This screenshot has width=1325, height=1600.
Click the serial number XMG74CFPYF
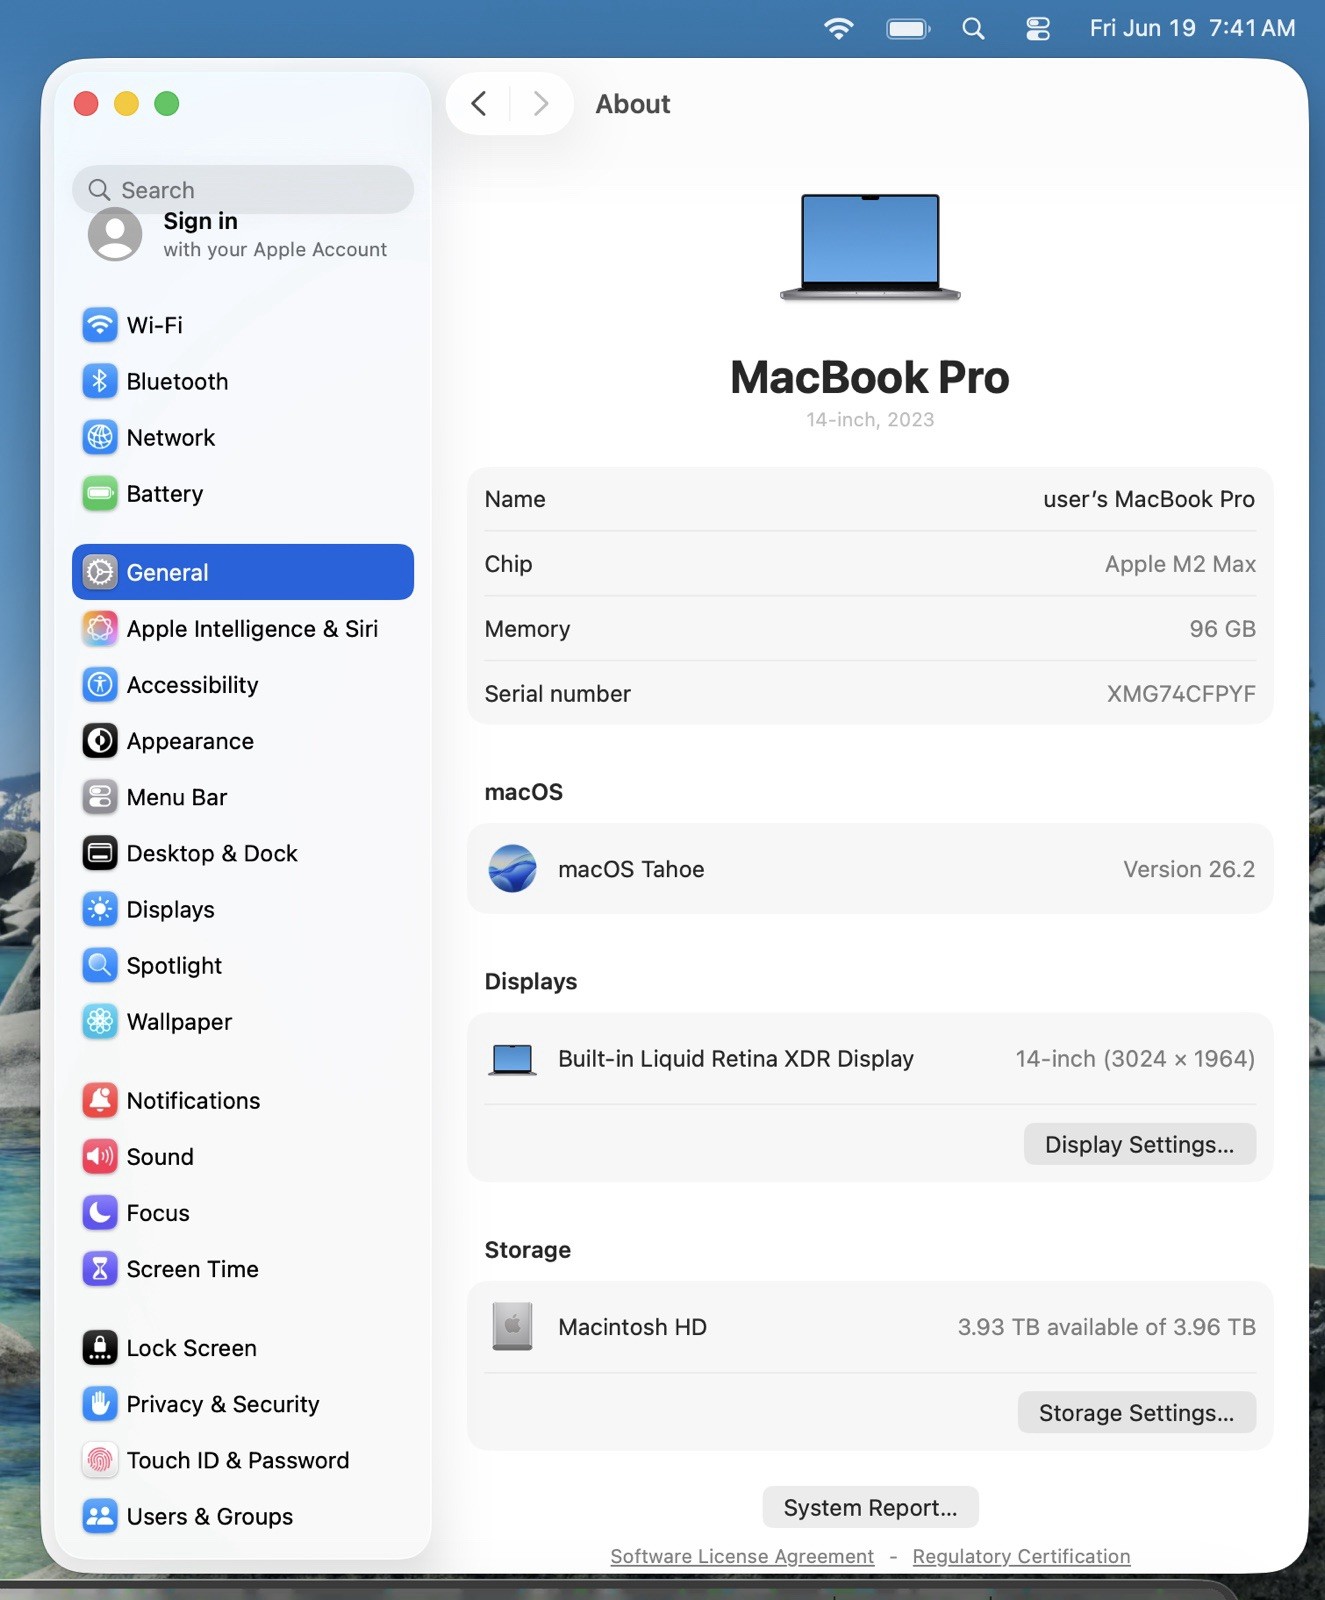coord(1181,694)
